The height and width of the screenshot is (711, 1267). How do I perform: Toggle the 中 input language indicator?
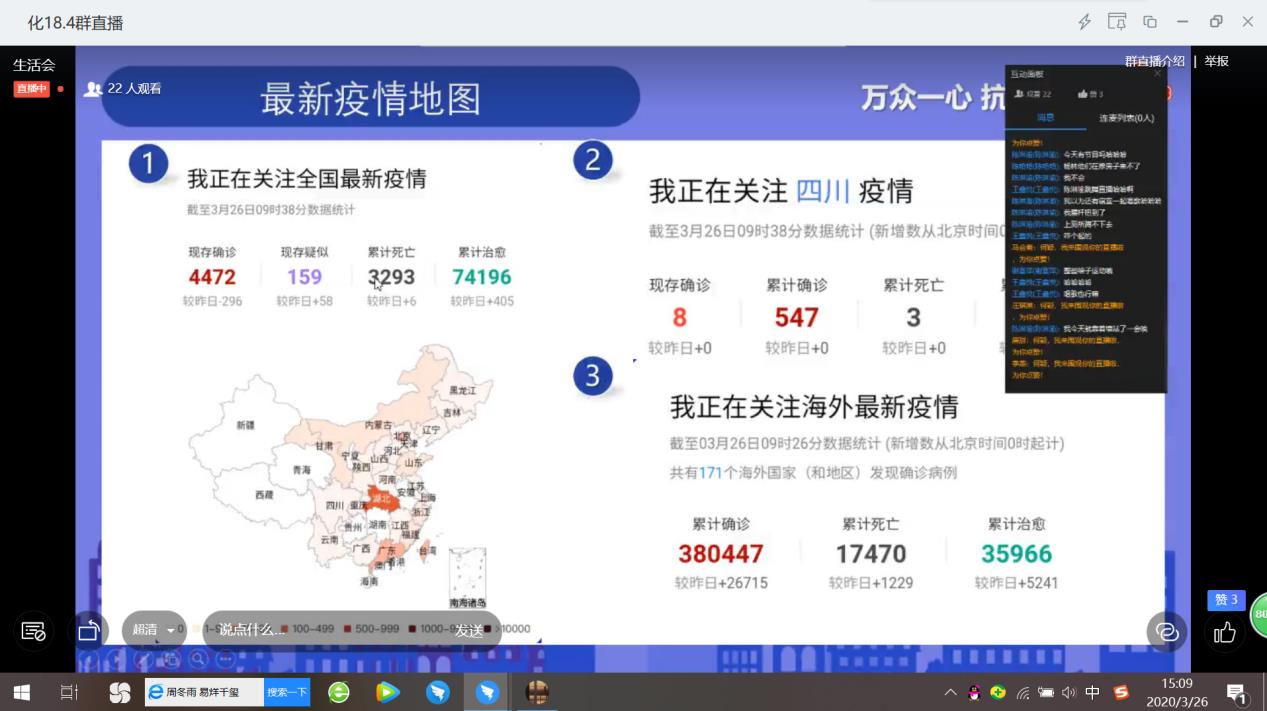(1093, 692)
